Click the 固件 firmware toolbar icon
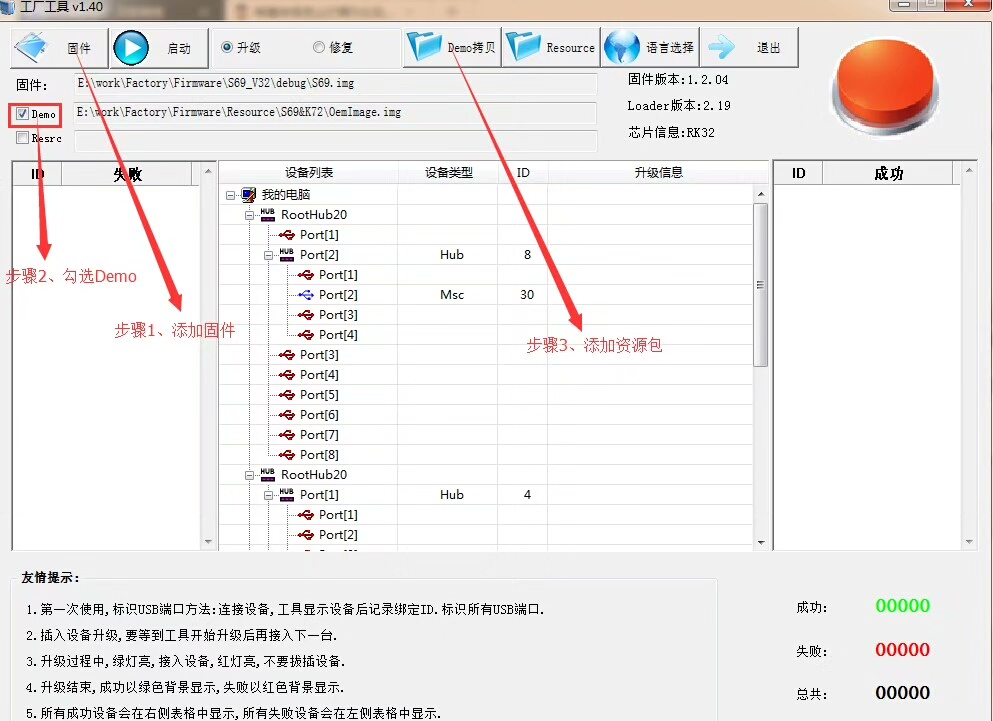The width and height of the screenshot is (993, 721). point(32,48)
